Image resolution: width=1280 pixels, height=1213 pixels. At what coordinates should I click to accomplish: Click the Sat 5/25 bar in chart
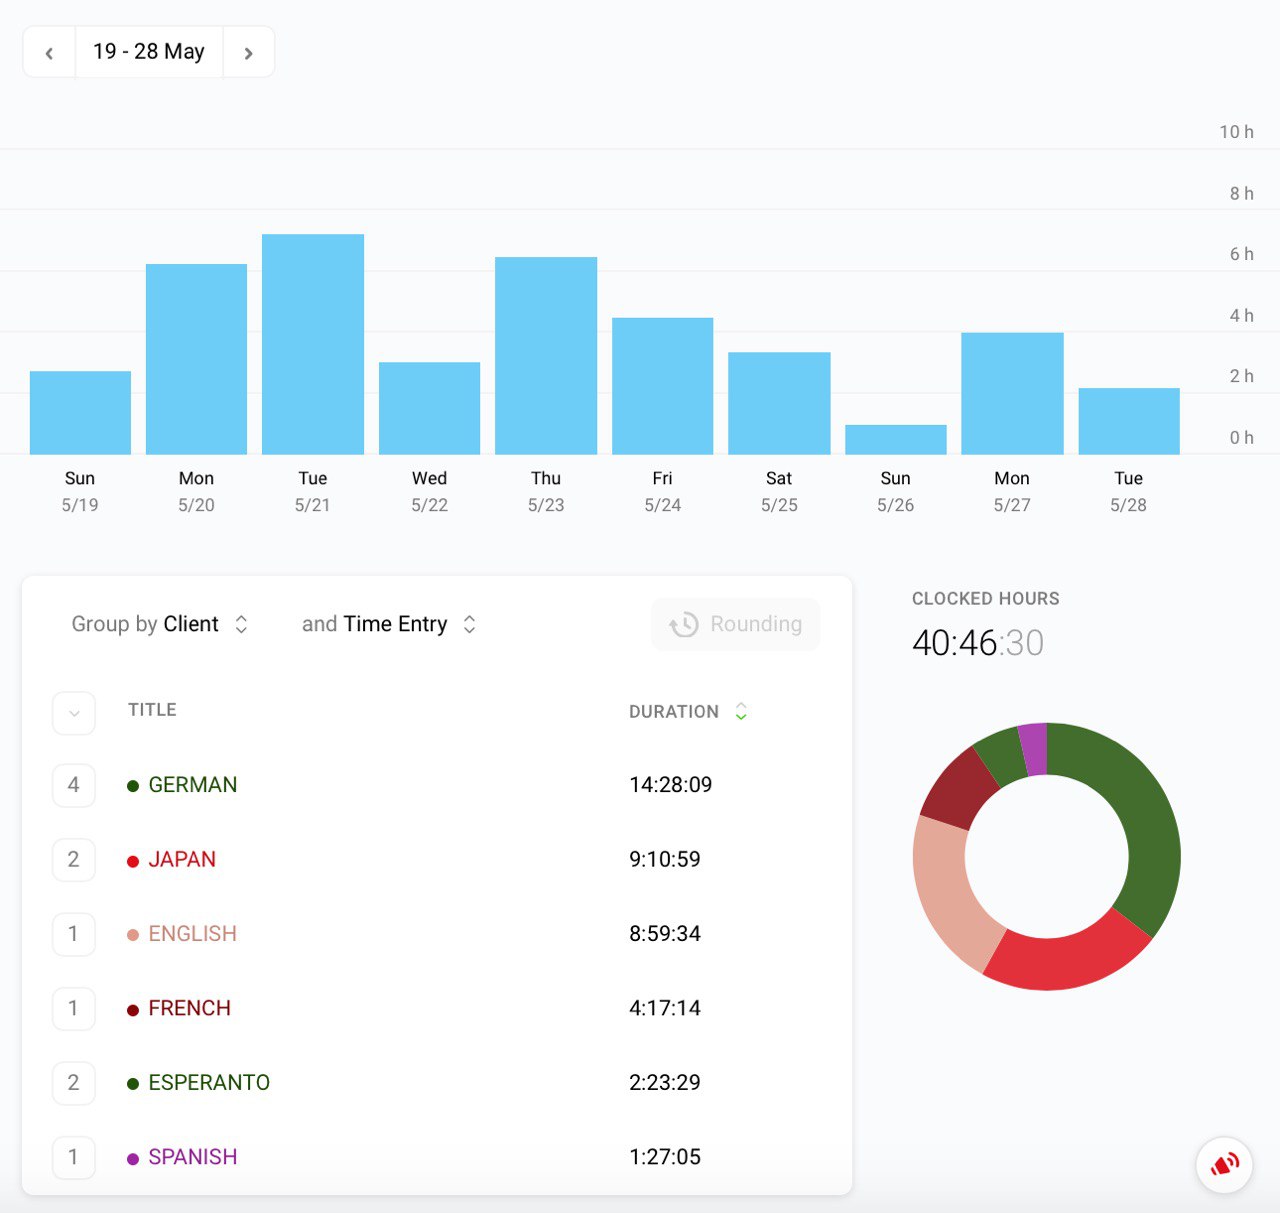coord(779,403)
